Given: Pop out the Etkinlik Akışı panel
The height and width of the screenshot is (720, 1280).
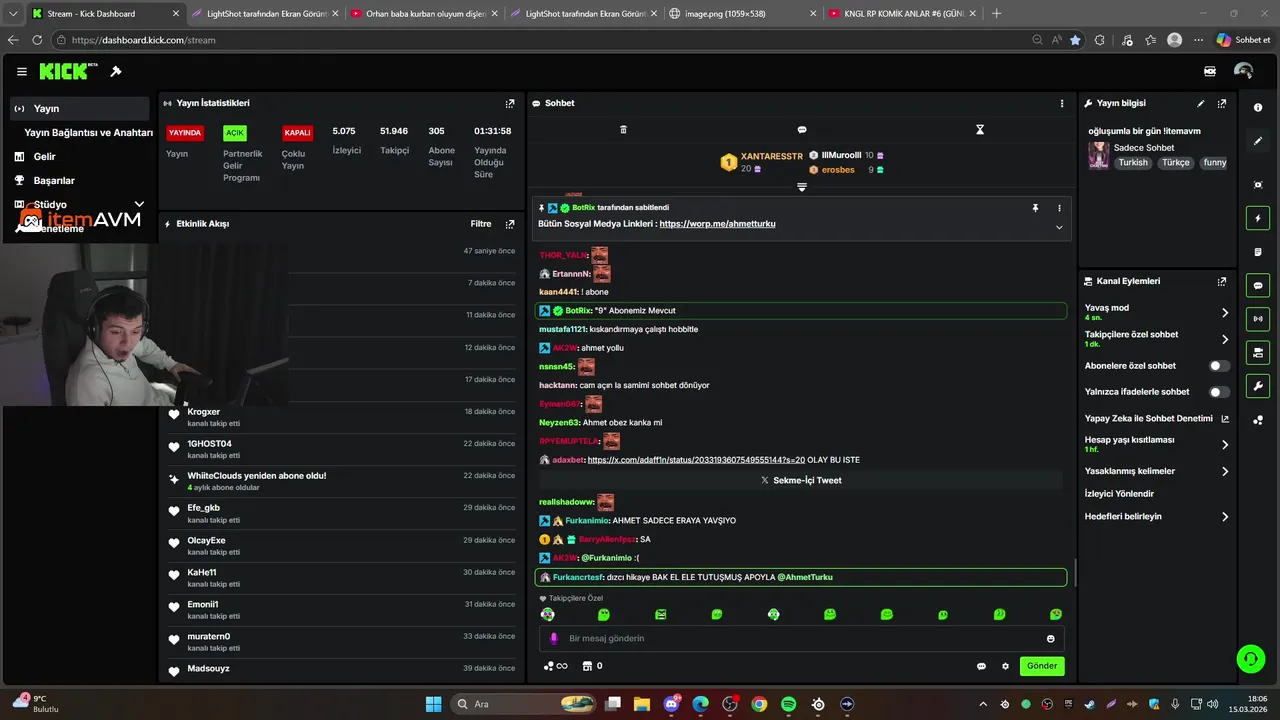Looking at the screenshot, I should pyautogui.click(x=510, y=224).
